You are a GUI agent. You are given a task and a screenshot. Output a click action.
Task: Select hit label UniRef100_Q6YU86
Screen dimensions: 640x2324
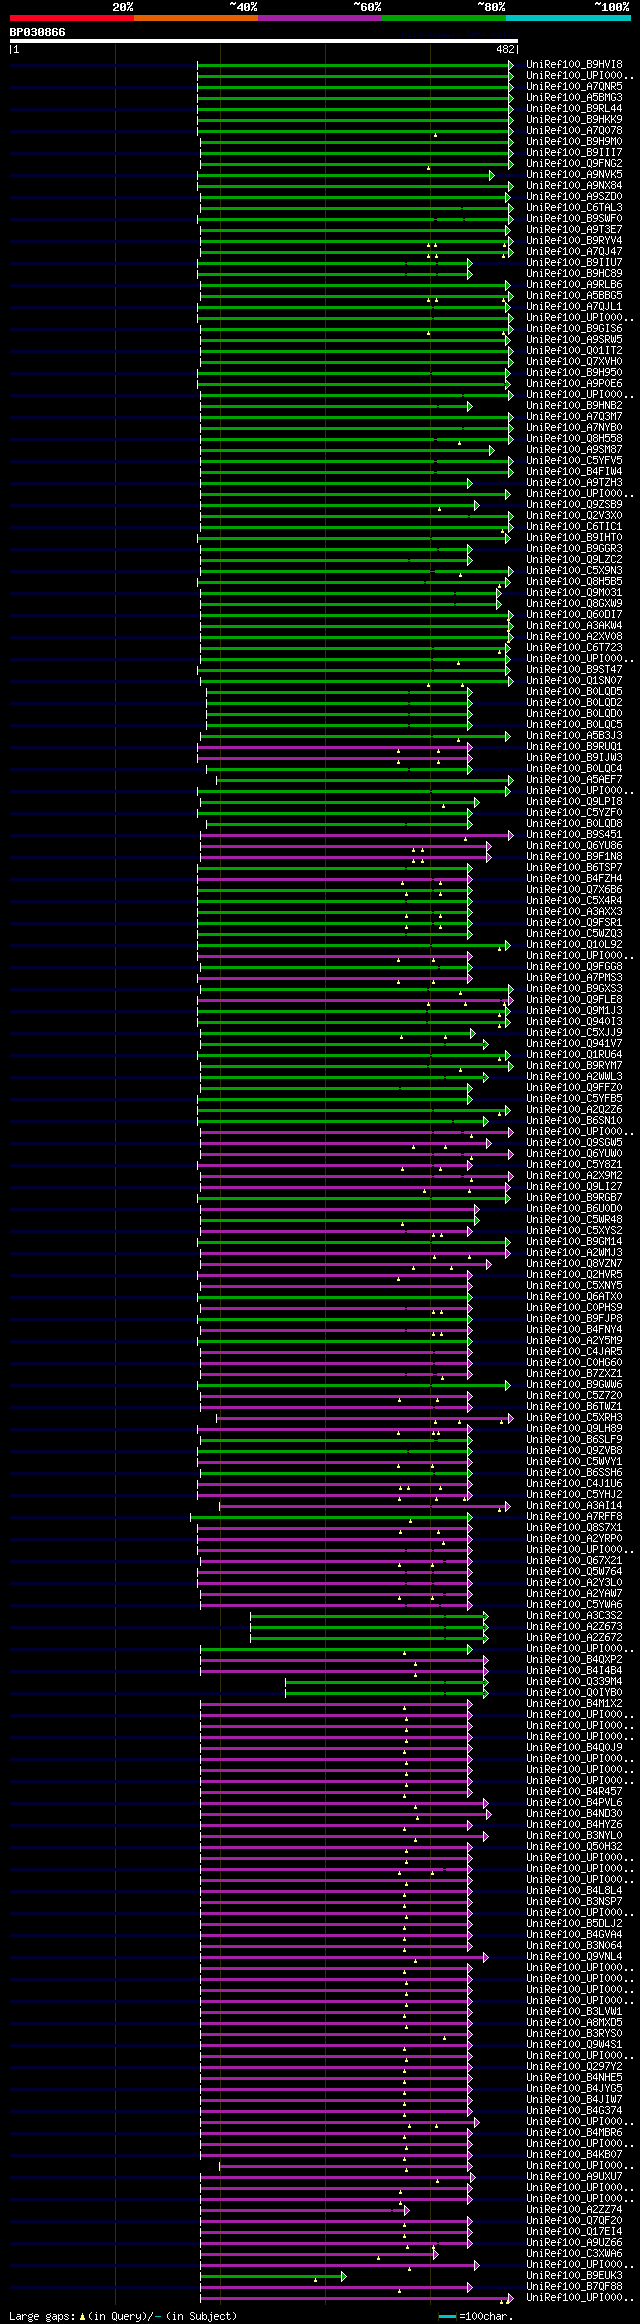(575, 845)
